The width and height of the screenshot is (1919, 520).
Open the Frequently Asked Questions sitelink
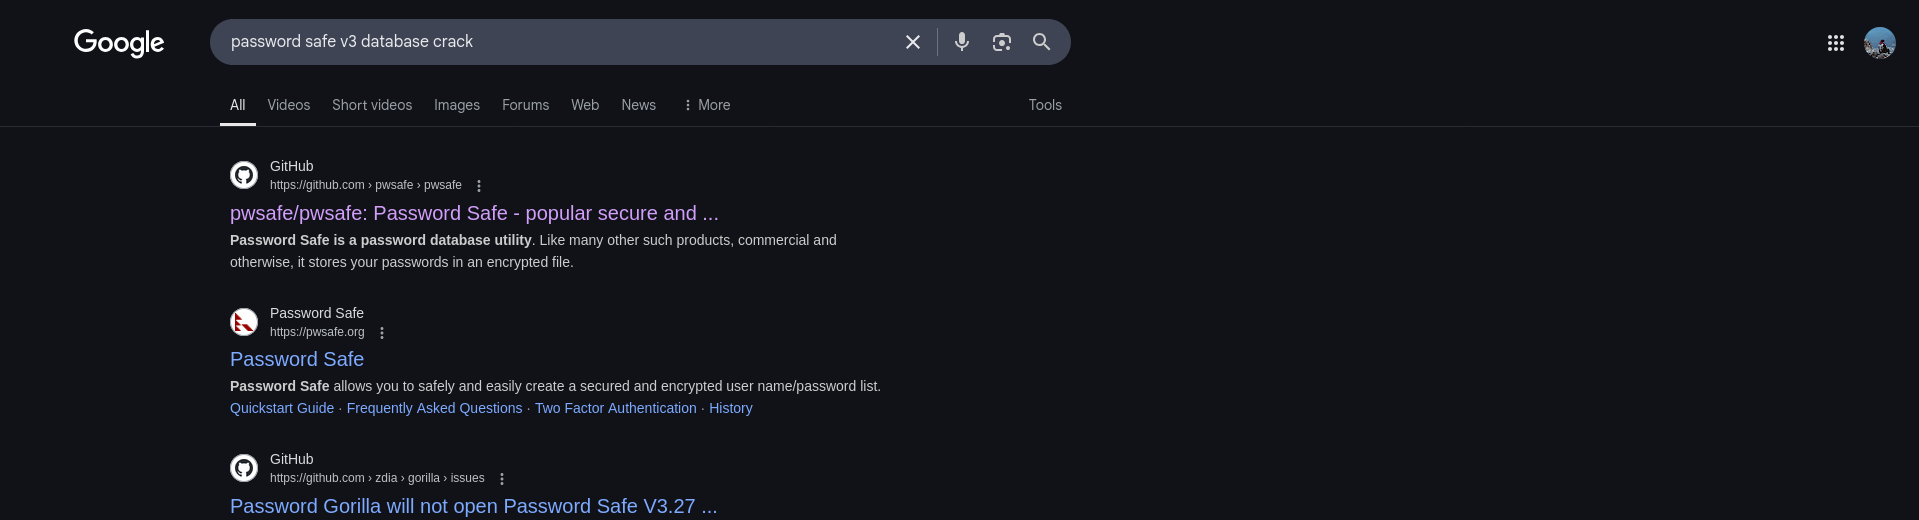pyautogui.click(x=434, y=408)
